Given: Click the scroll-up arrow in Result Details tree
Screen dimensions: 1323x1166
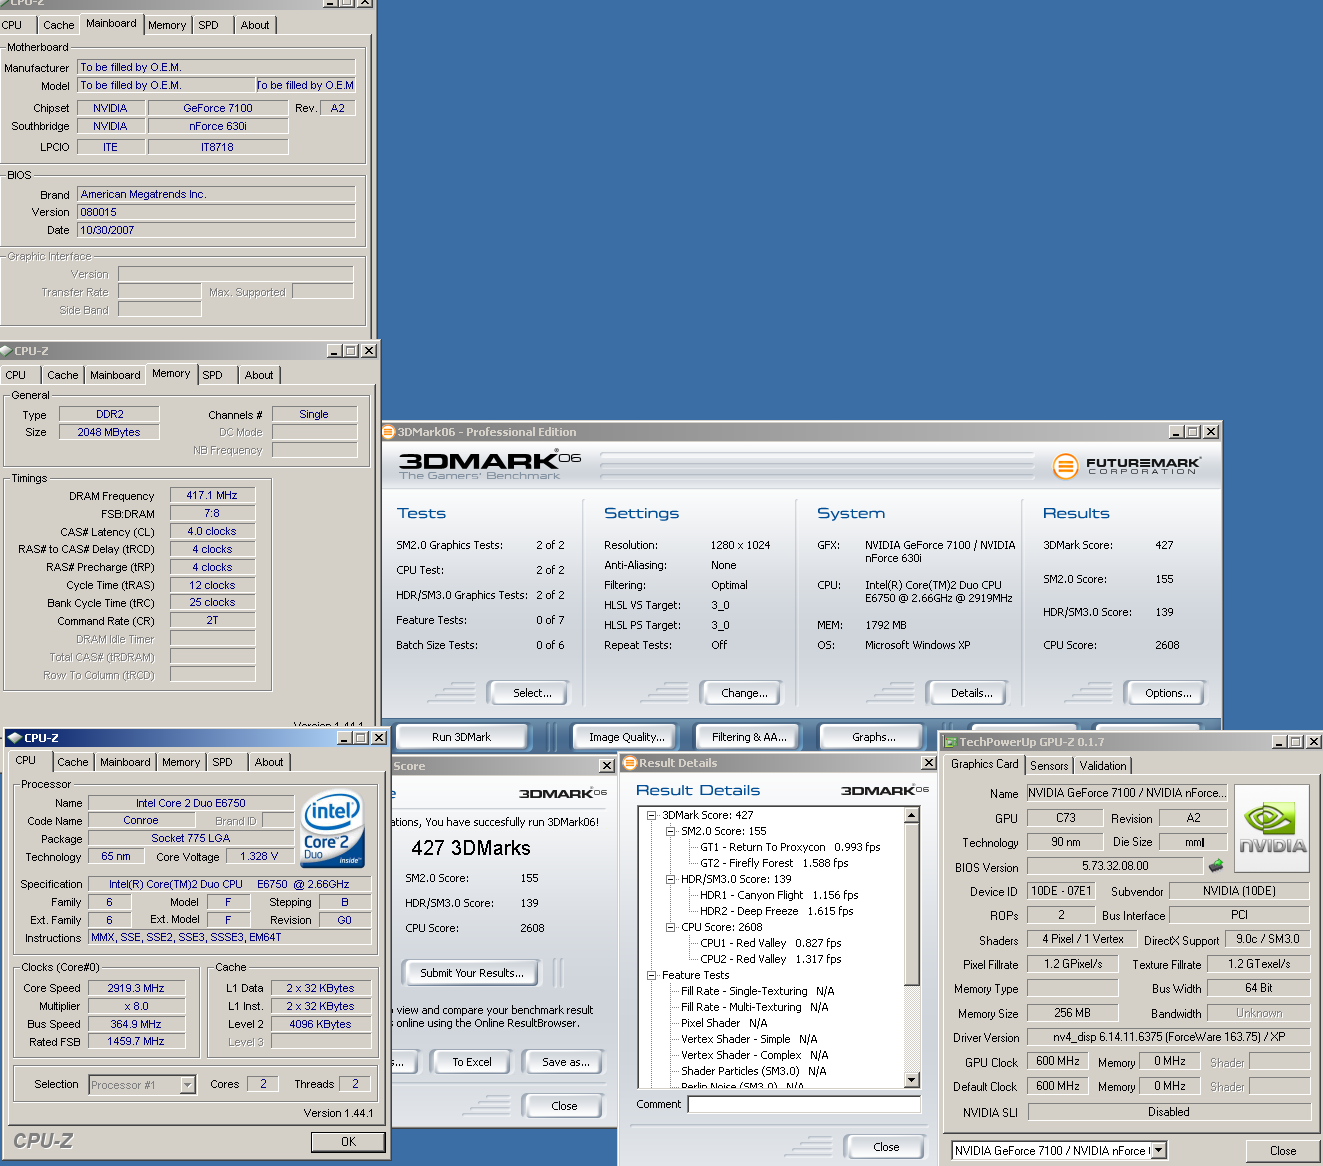Looking at the screenshot, I should [x=911, y=815].
